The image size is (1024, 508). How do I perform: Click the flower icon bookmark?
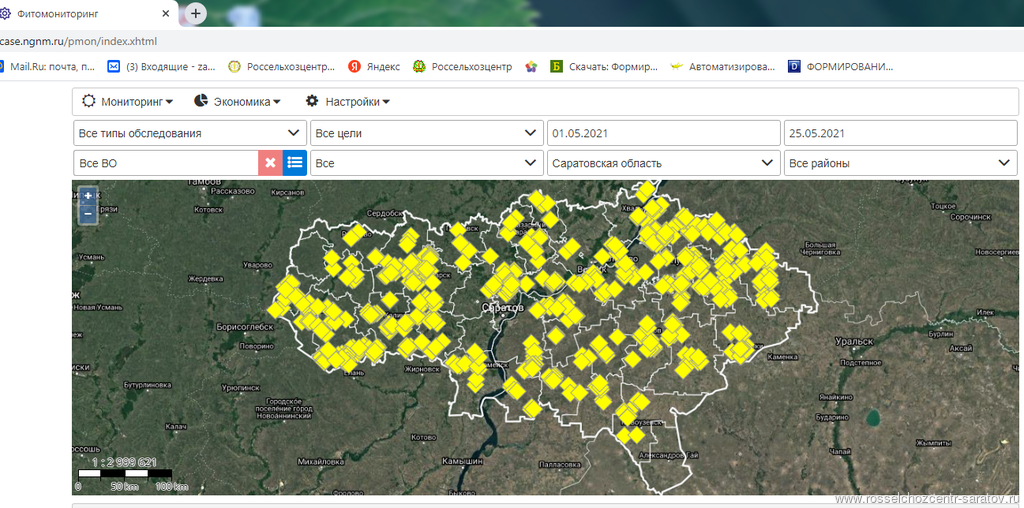pyautogui.click(x=531, y=67)
